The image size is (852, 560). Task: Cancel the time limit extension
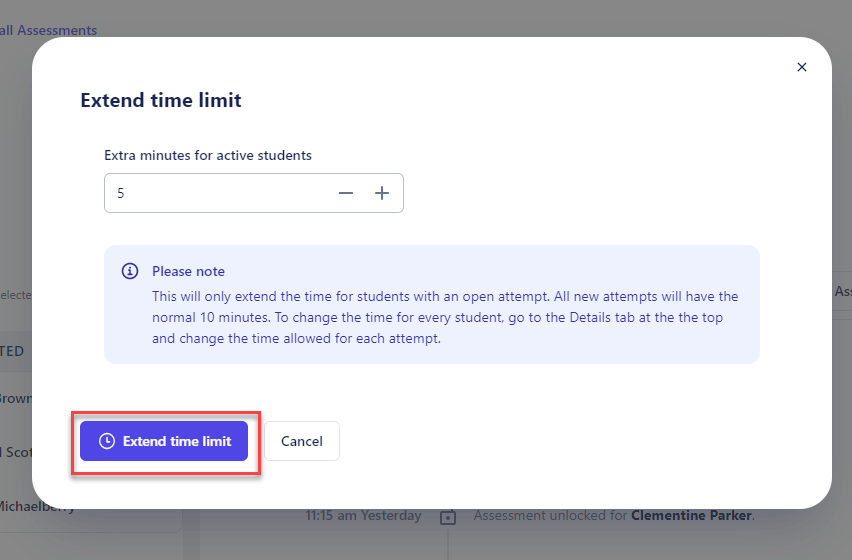302,441
